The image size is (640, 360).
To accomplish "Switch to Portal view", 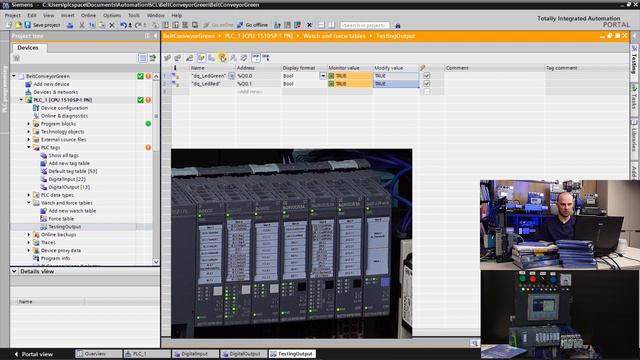I will (33, 354).
